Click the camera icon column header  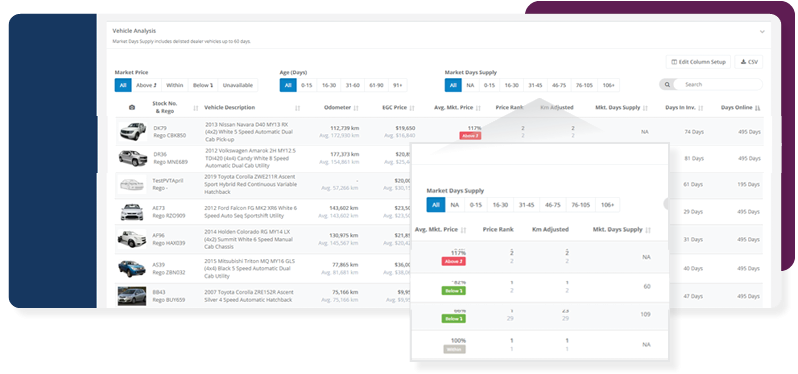click(132, 108)
